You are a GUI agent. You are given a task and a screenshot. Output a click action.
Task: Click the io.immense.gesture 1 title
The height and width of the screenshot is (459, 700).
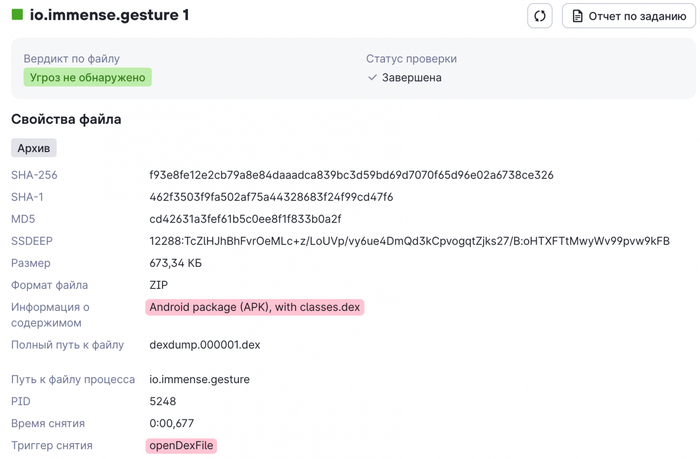pyautogui.click(x=109, y=15)
